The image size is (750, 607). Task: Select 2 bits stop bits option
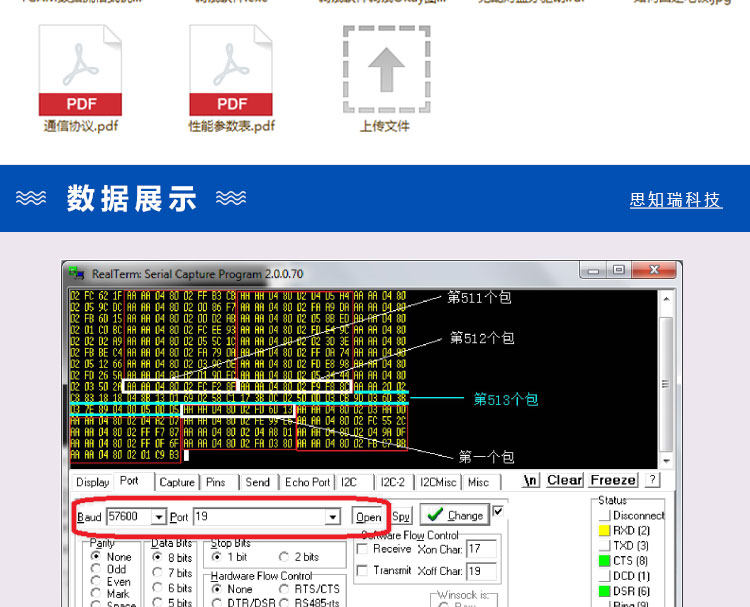[284, 557]
